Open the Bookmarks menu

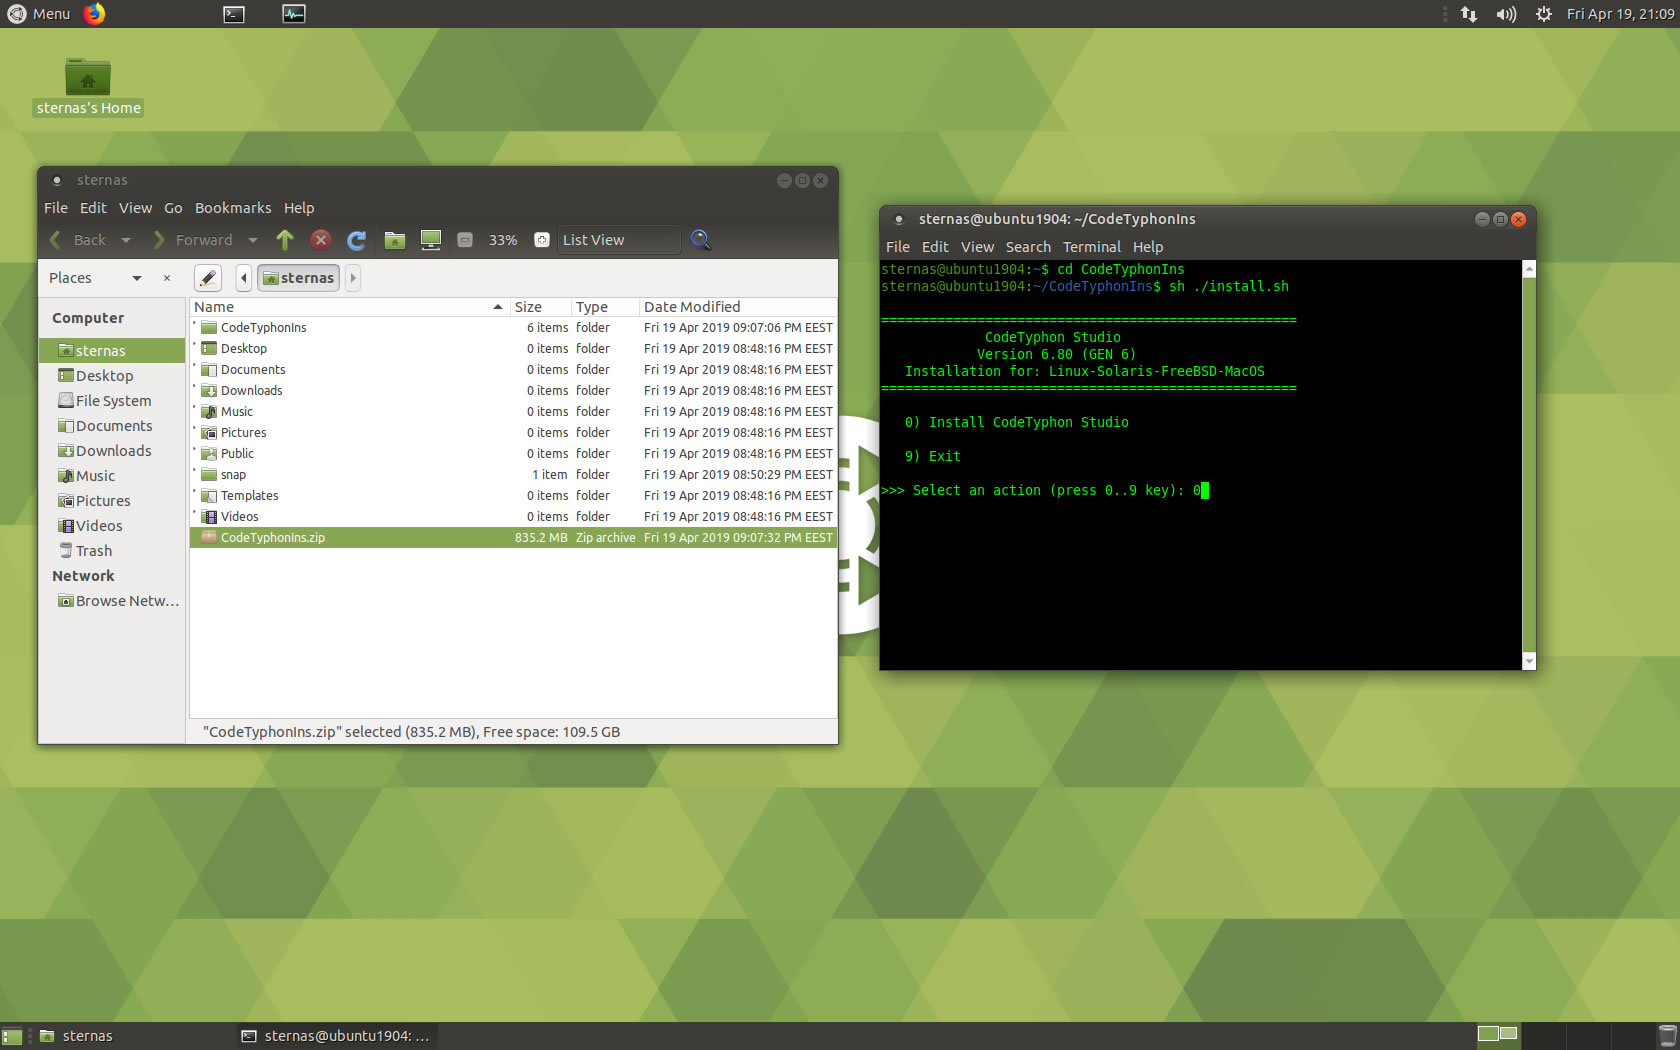point(233,208)
